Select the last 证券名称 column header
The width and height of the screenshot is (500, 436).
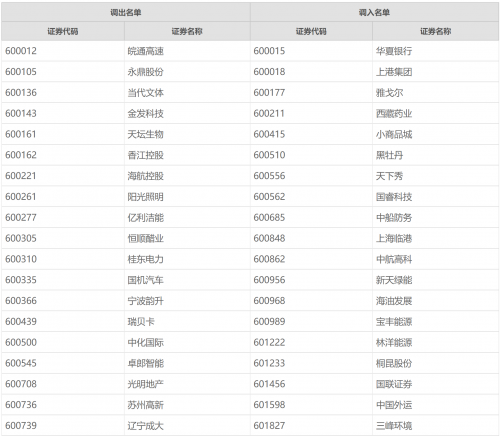[x=435, y=31]
